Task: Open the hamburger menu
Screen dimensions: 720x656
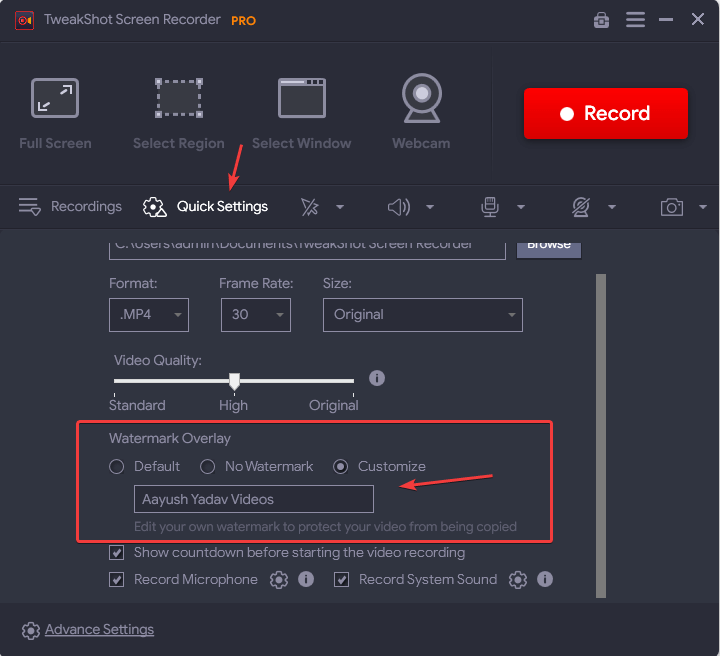Action: click(635, 20)
